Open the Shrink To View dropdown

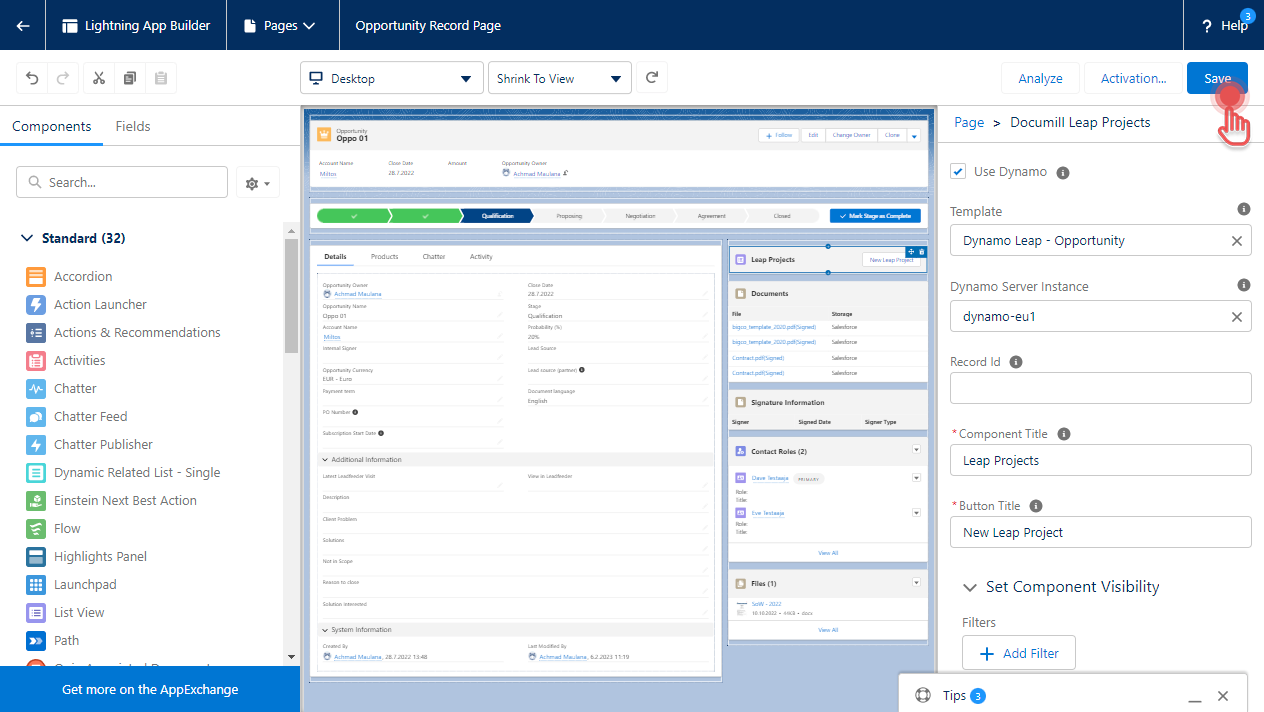(x=559, y=77)
